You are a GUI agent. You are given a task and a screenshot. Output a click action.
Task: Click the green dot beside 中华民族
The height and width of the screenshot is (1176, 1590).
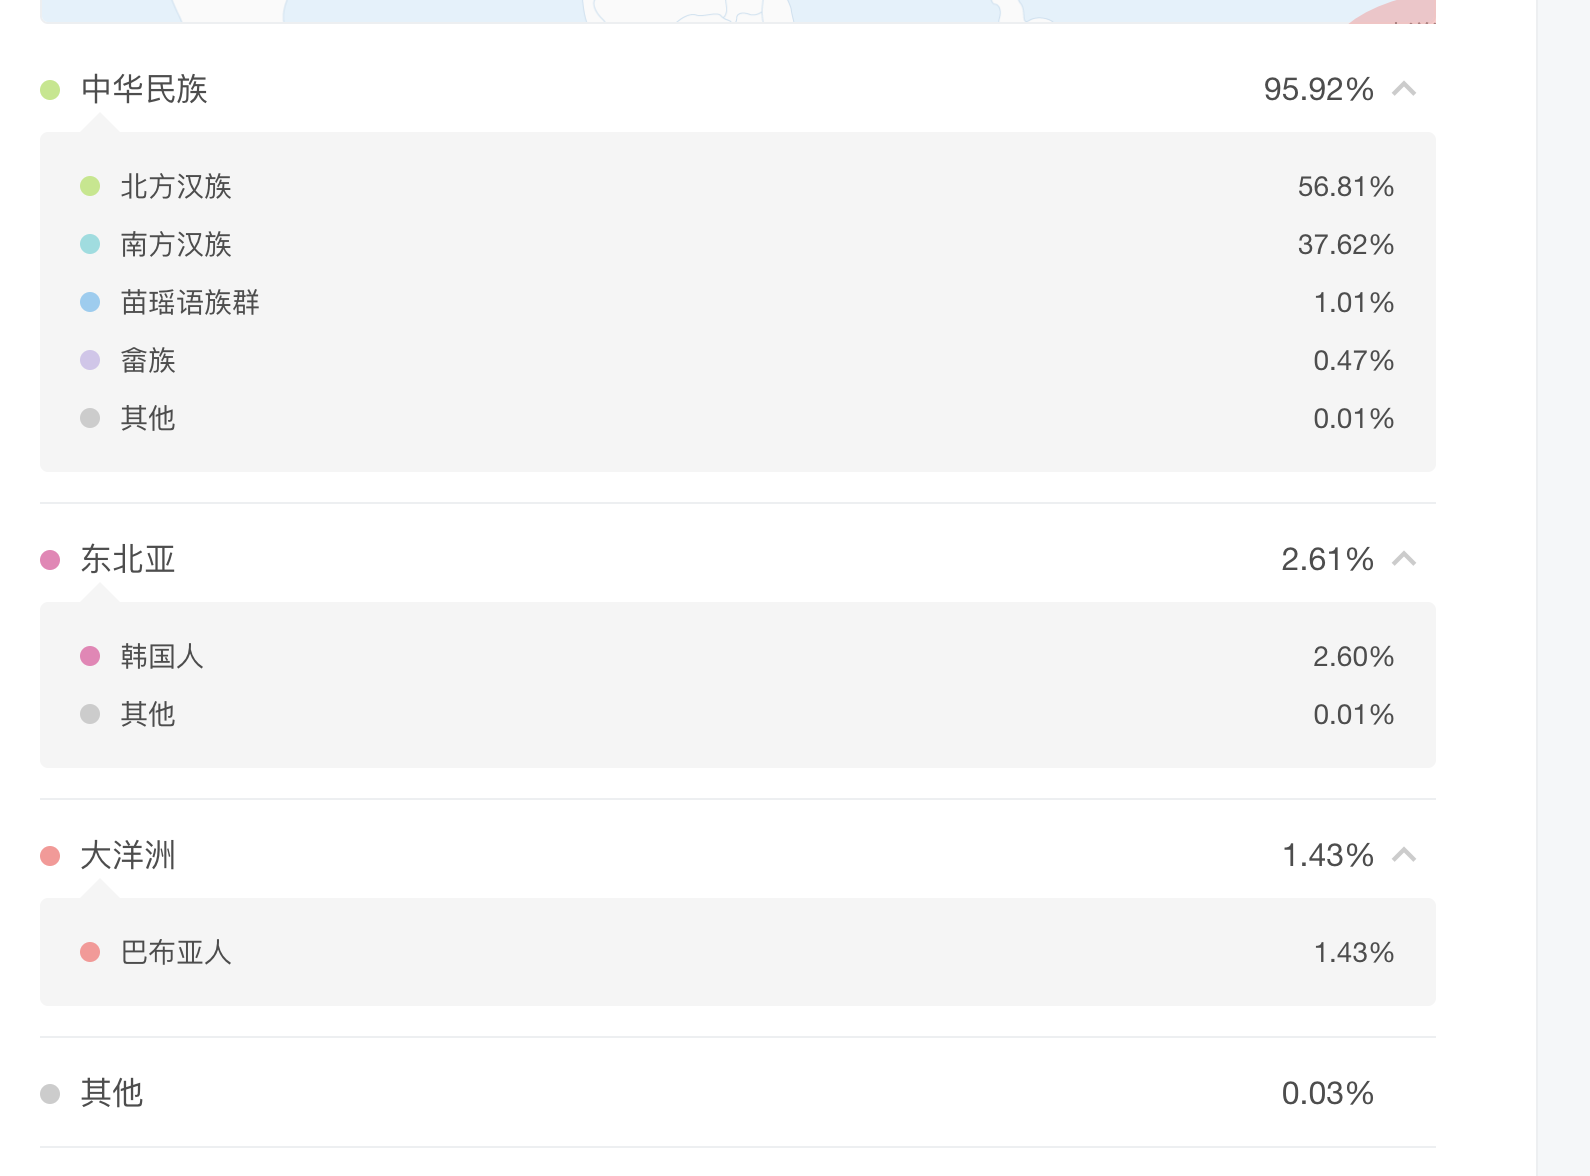(x=50, y=90)
